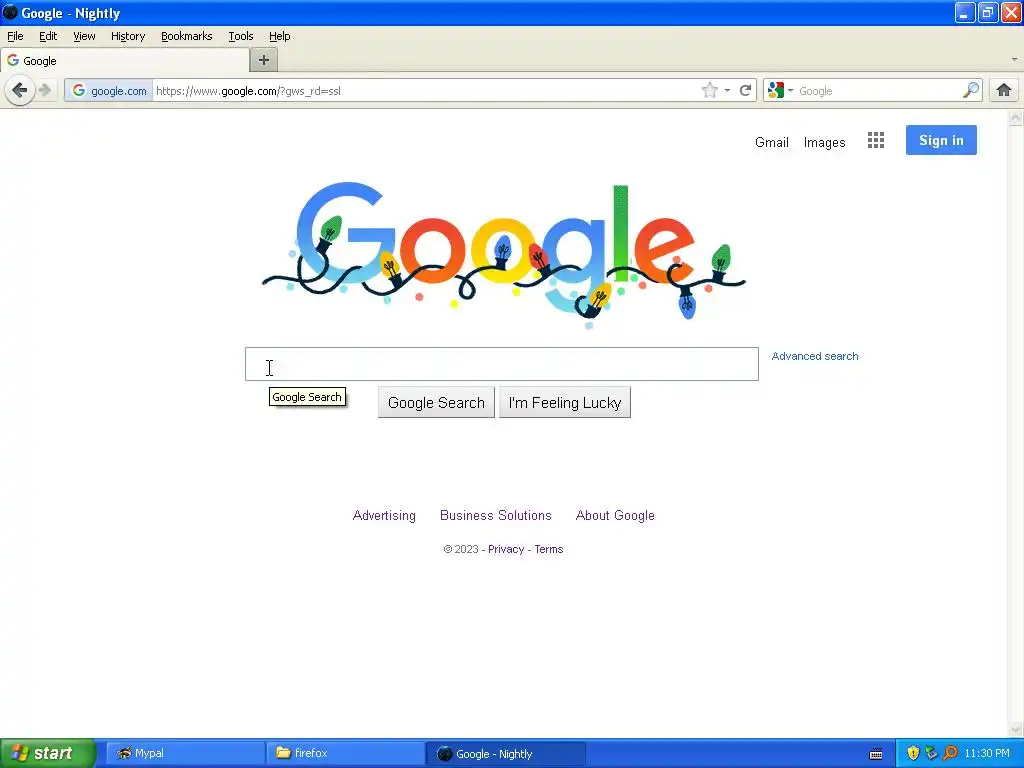Open the About Google link
This screenshot has height=768, width=1024.
point(615,515)
